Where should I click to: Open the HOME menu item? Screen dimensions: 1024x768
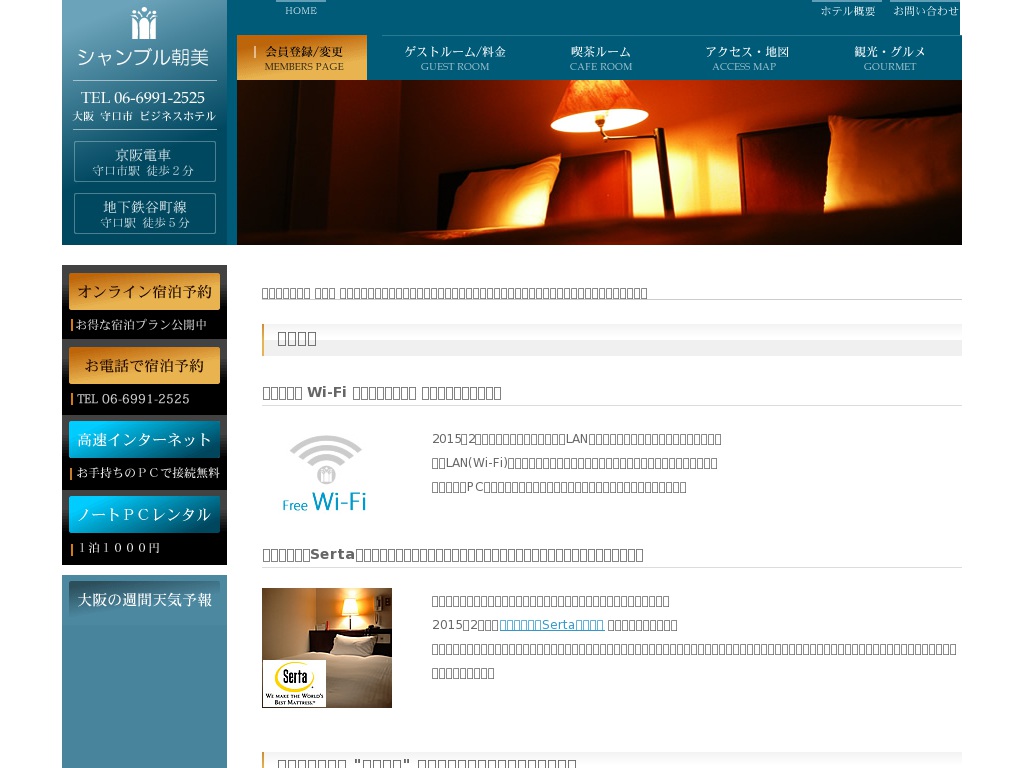301,10
